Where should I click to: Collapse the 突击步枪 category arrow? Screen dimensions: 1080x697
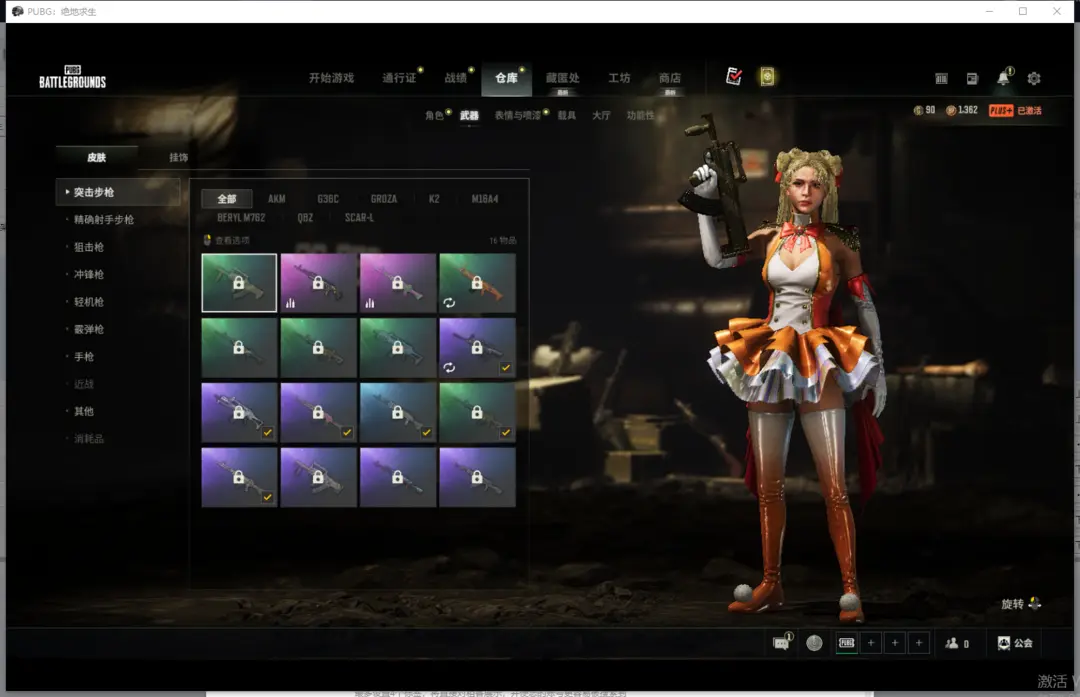[x=67, y=191]
